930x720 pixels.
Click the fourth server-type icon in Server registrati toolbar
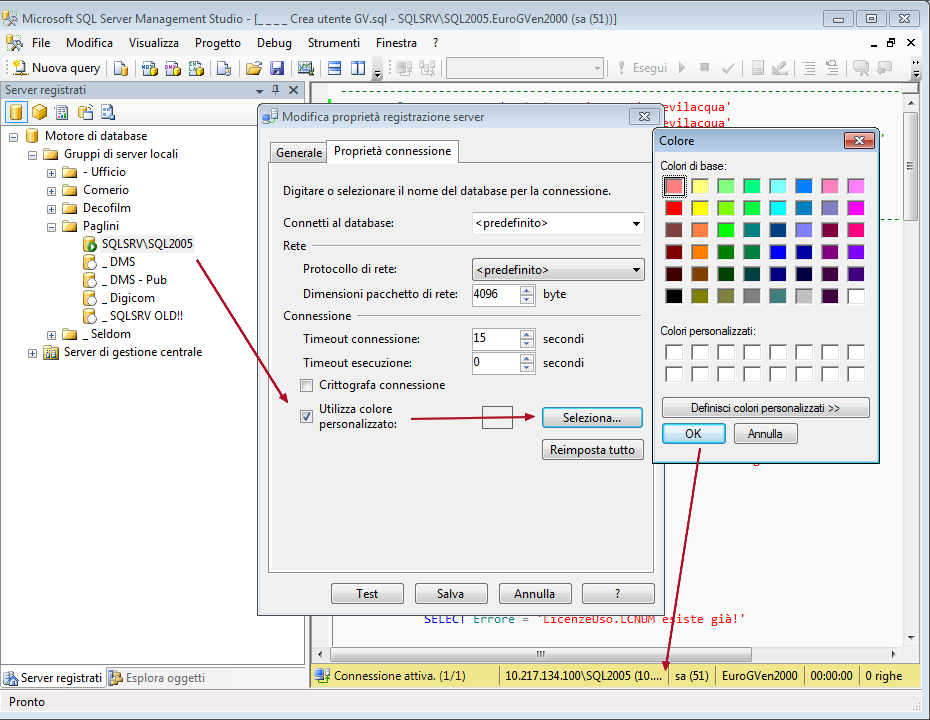85,111
